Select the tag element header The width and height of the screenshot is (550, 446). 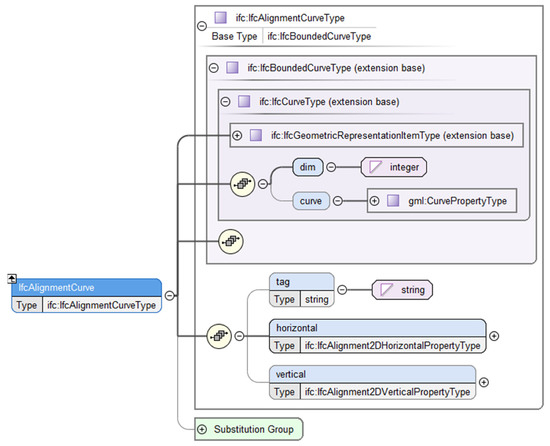pos(302,282)
